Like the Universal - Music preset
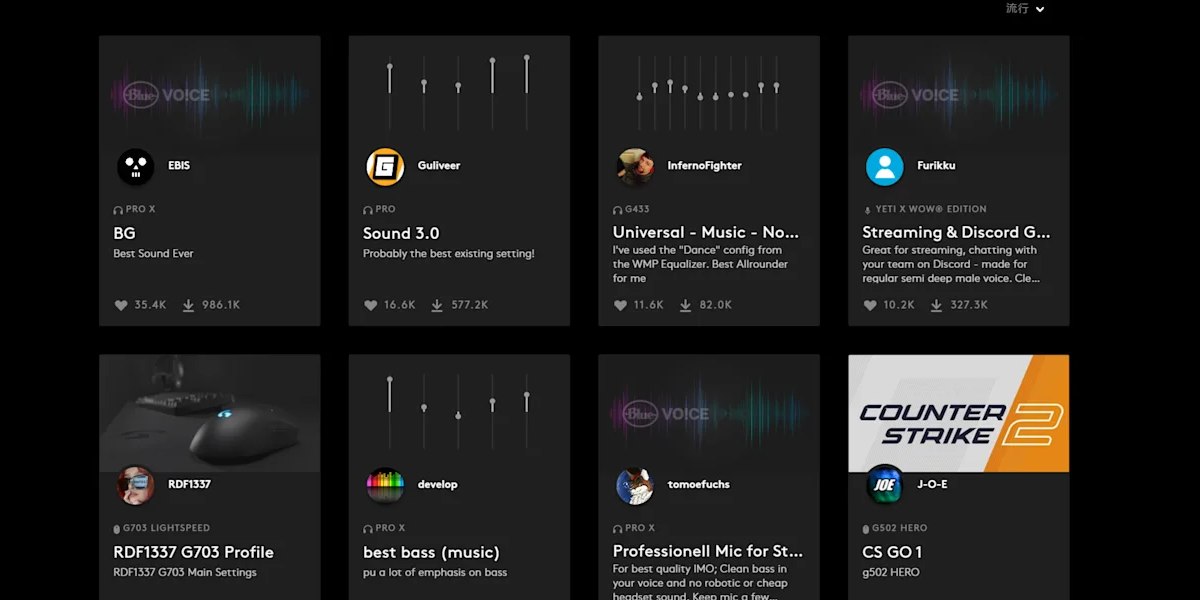The width and height of the screenshot is (1200, 600). [620, 305]
